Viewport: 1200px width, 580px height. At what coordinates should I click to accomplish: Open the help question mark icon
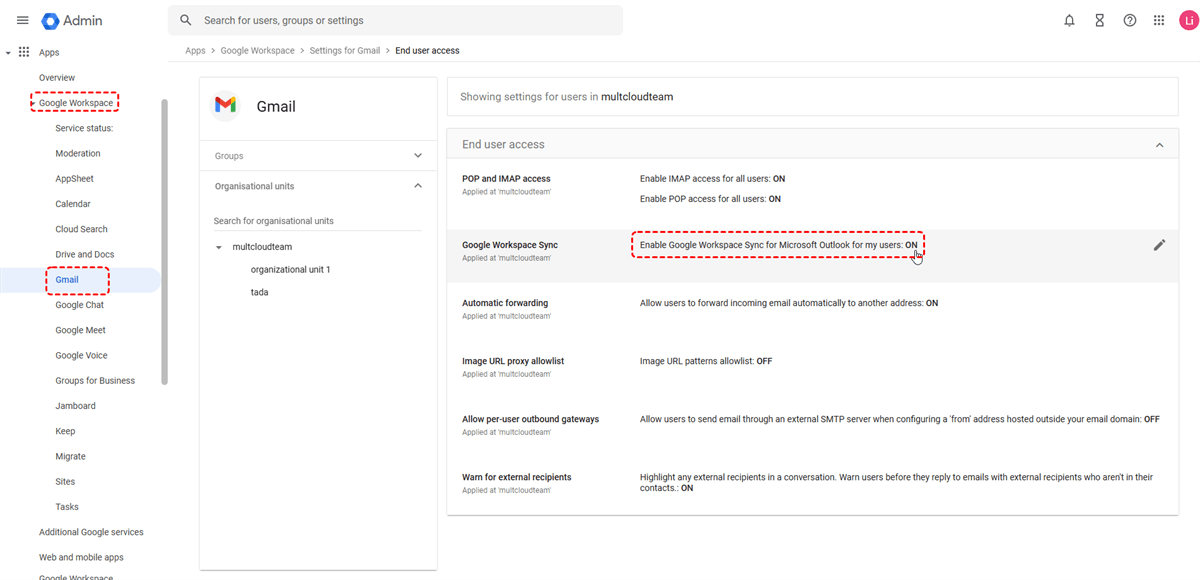point(1129,20)
